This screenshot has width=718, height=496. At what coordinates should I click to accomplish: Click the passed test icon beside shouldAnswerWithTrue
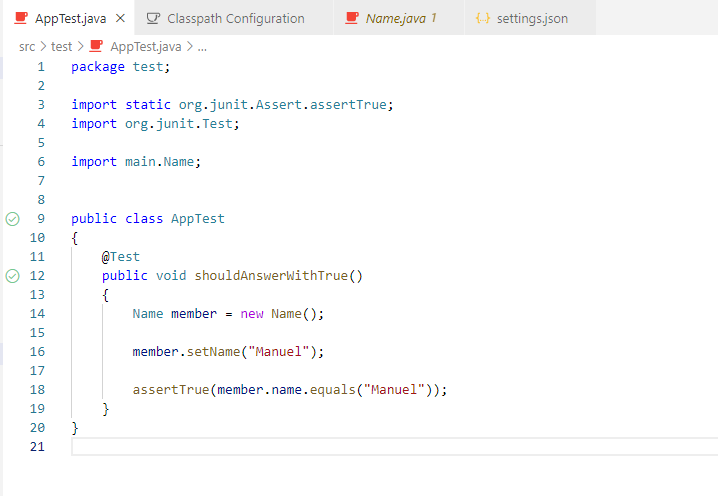pyautogui.click(x=13, y=276)
